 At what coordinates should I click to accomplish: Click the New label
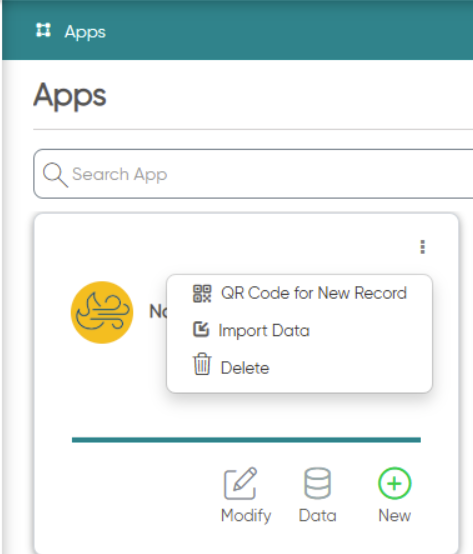pos(395,516)
